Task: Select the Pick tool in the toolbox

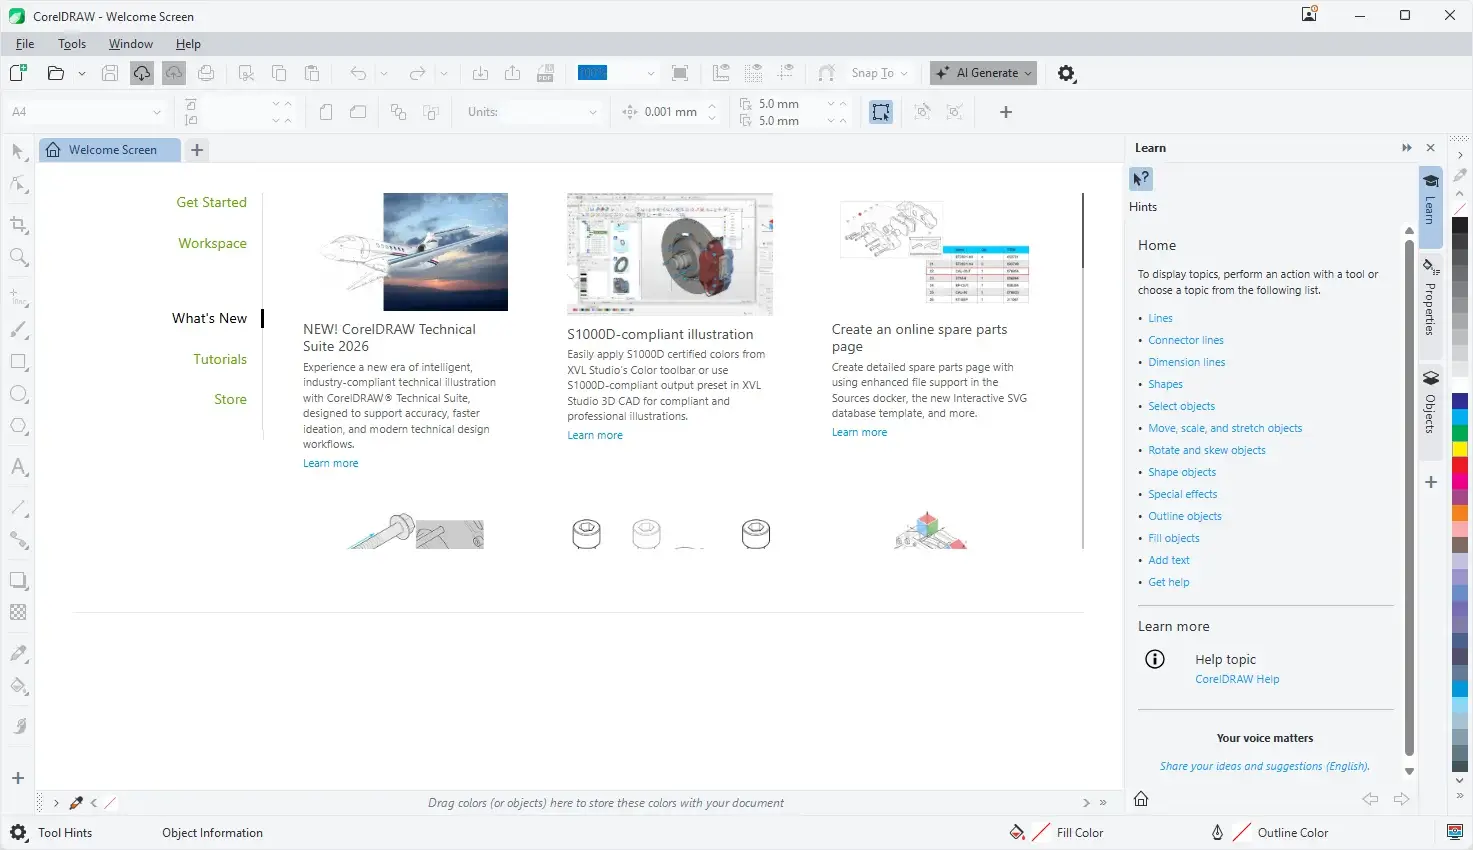Action: (18, 151)
